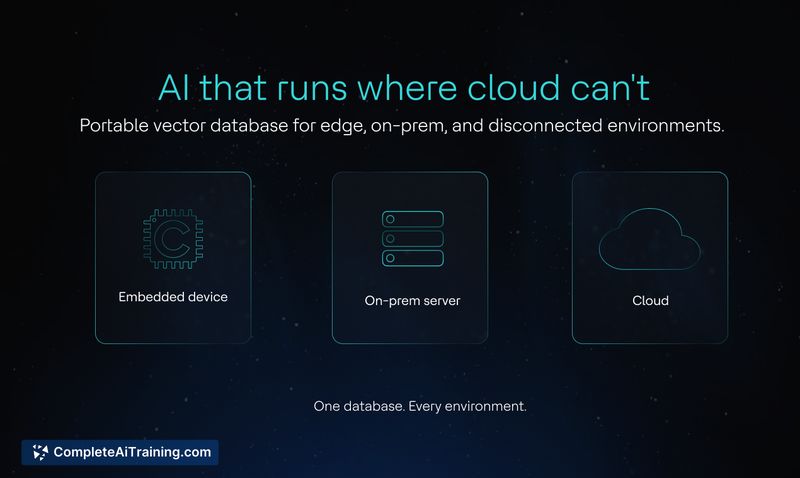Select the 'Cloud' card label
The height and width of the screenshot is (478, 800).
pyautogui.click(x=651, y=301)
